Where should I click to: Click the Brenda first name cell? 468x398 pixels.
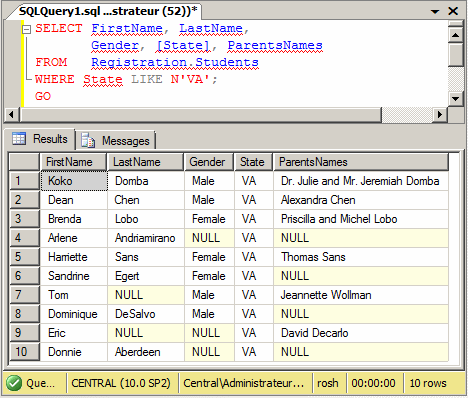coord(74,219)
